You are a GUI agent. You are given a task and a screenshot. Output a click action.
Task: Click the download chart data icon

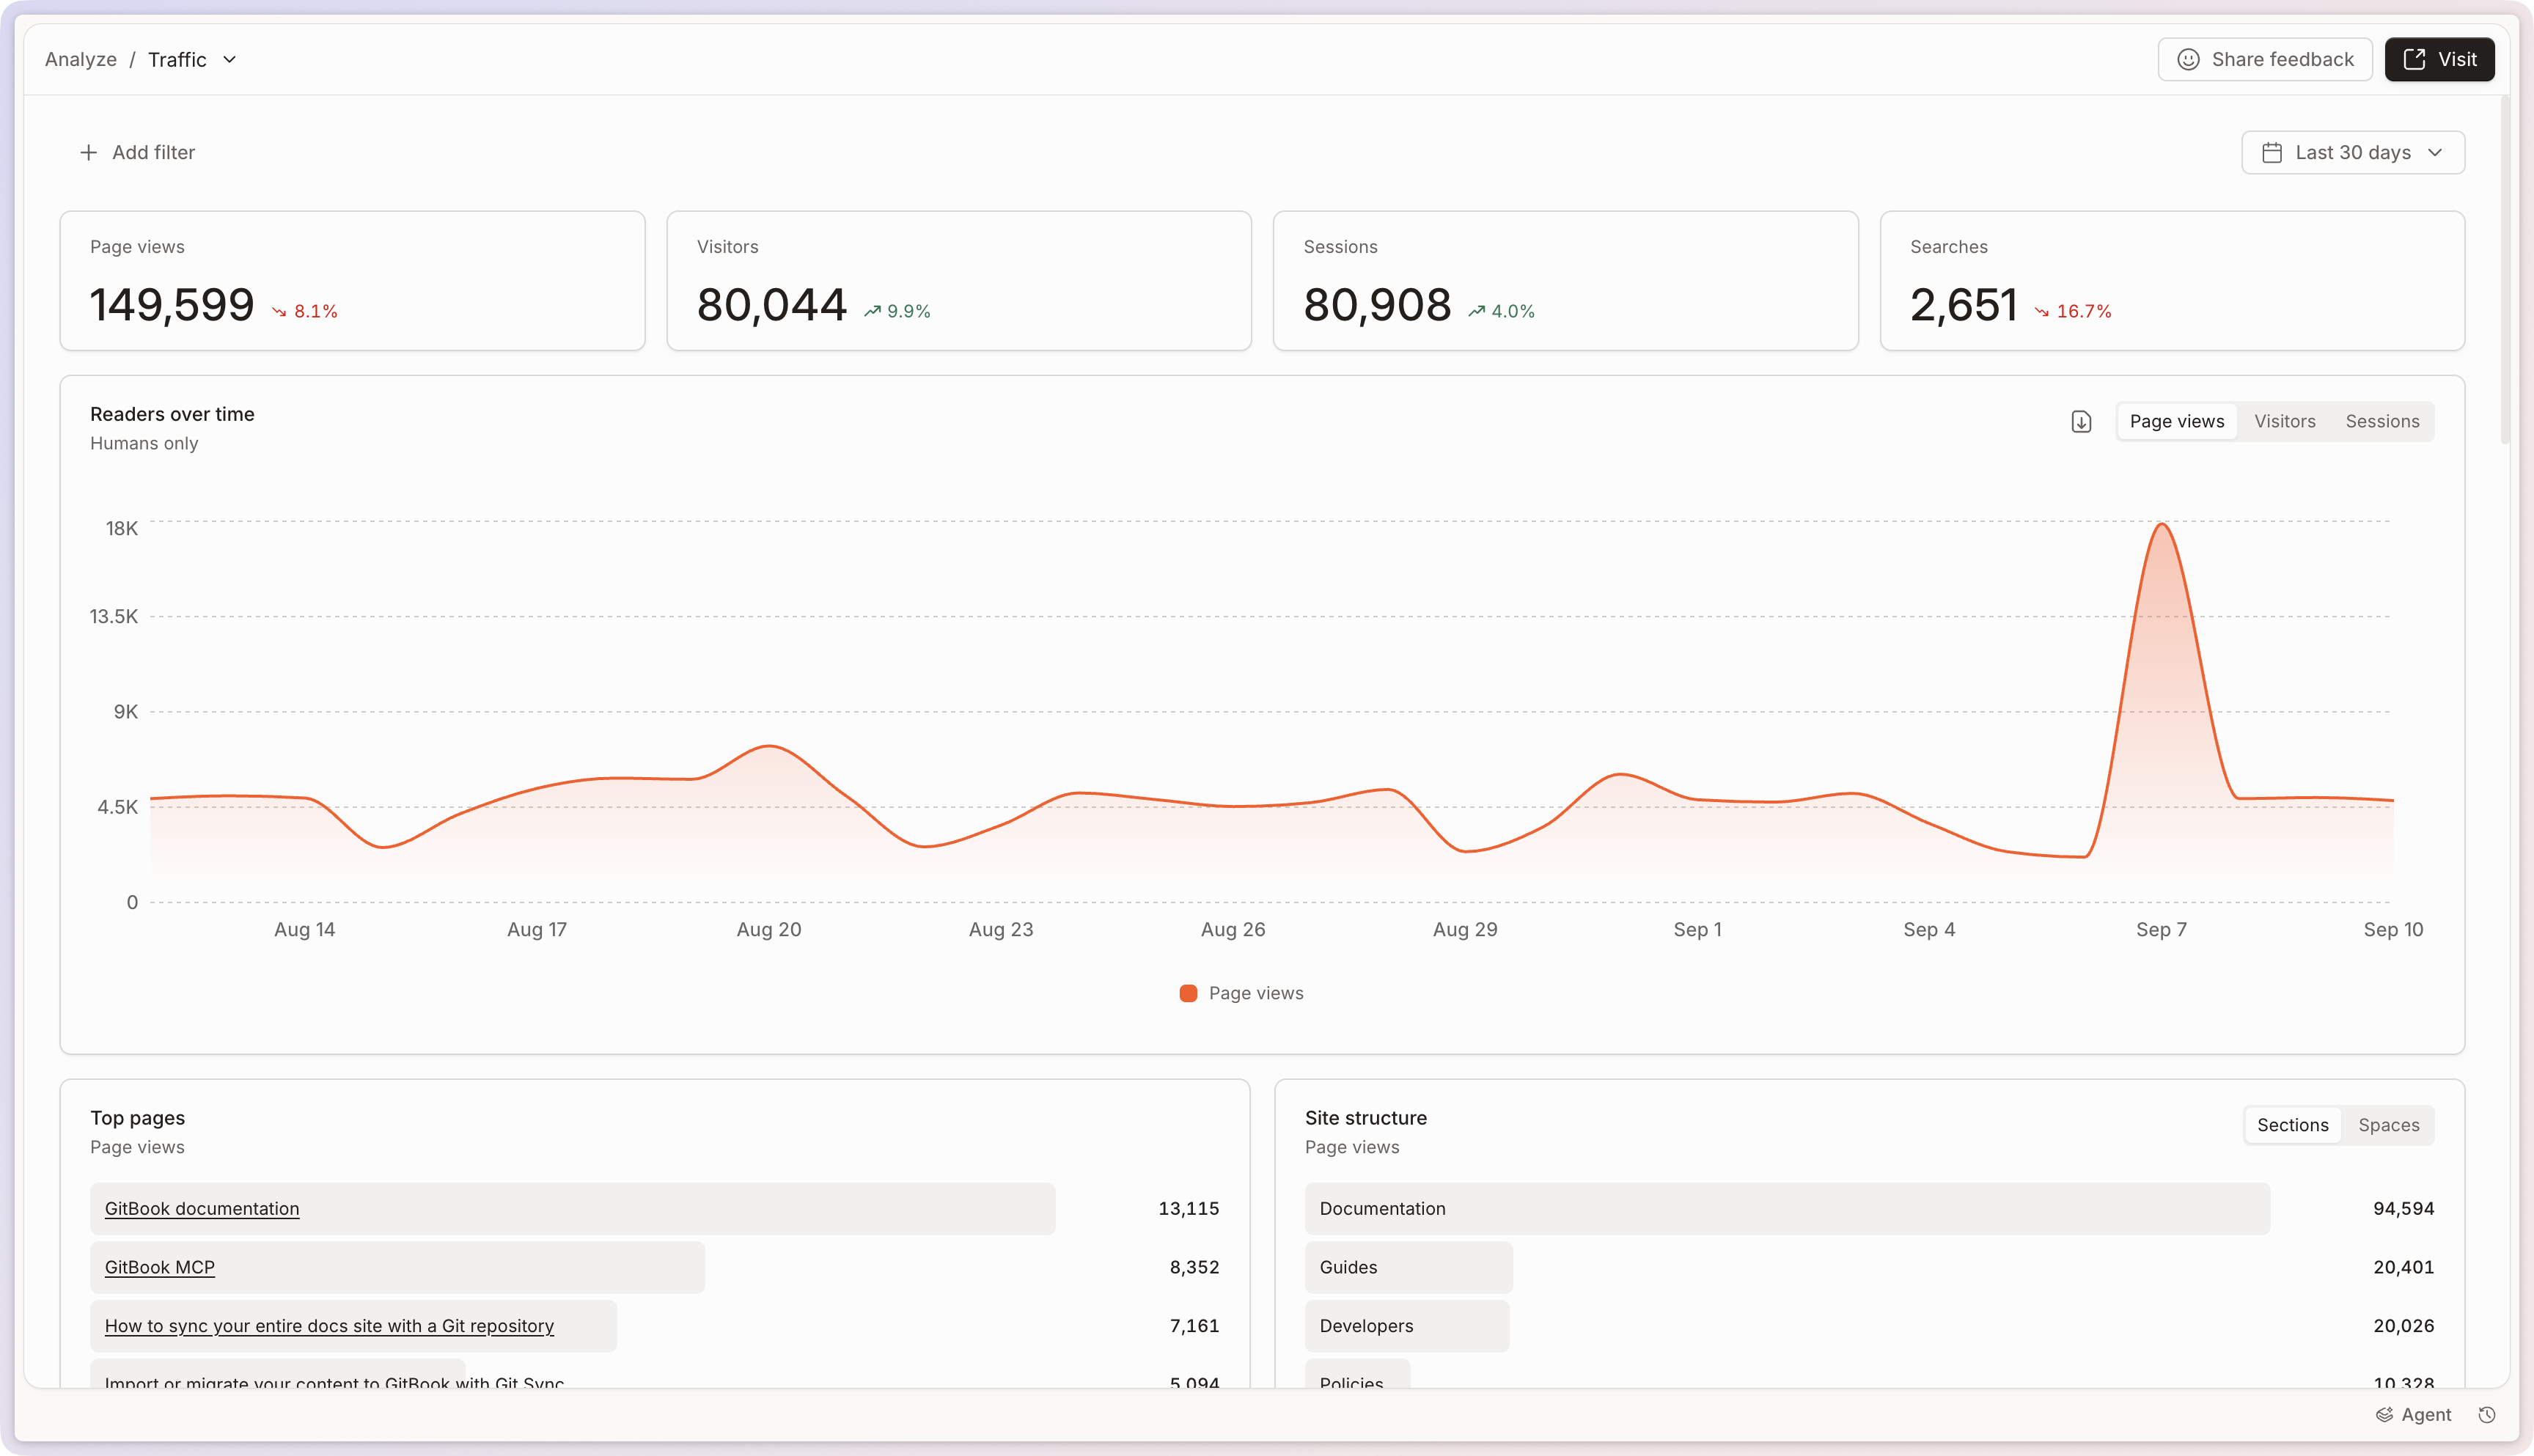pyautogui.click(x=2081, y=421)
